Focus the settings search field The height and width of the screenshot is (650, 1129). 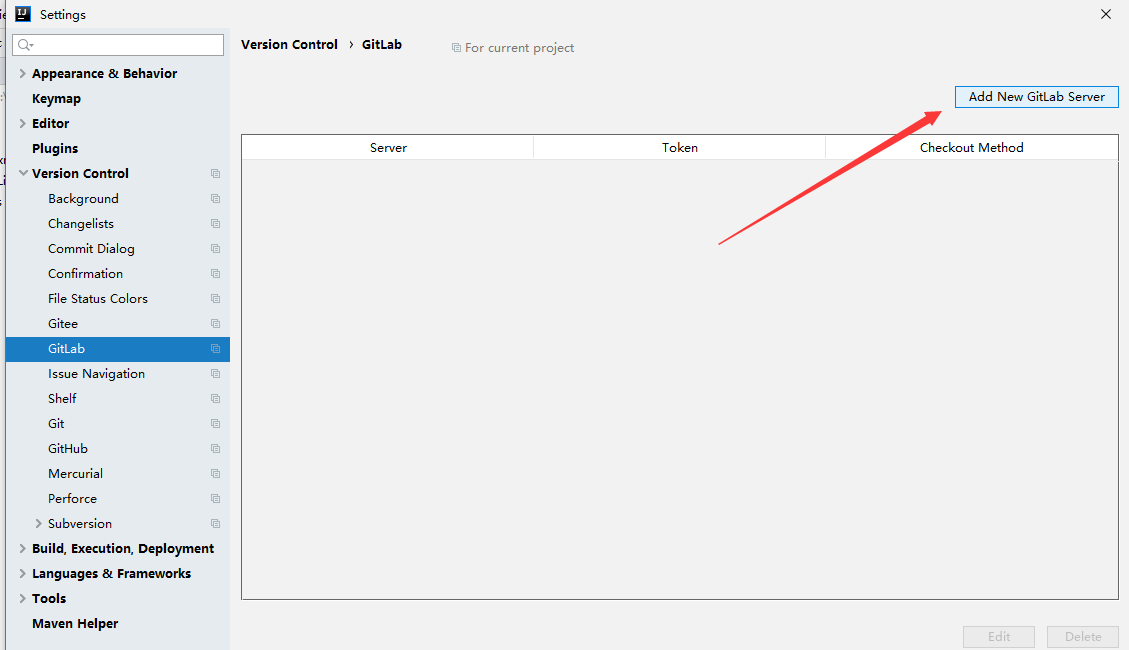118,45
